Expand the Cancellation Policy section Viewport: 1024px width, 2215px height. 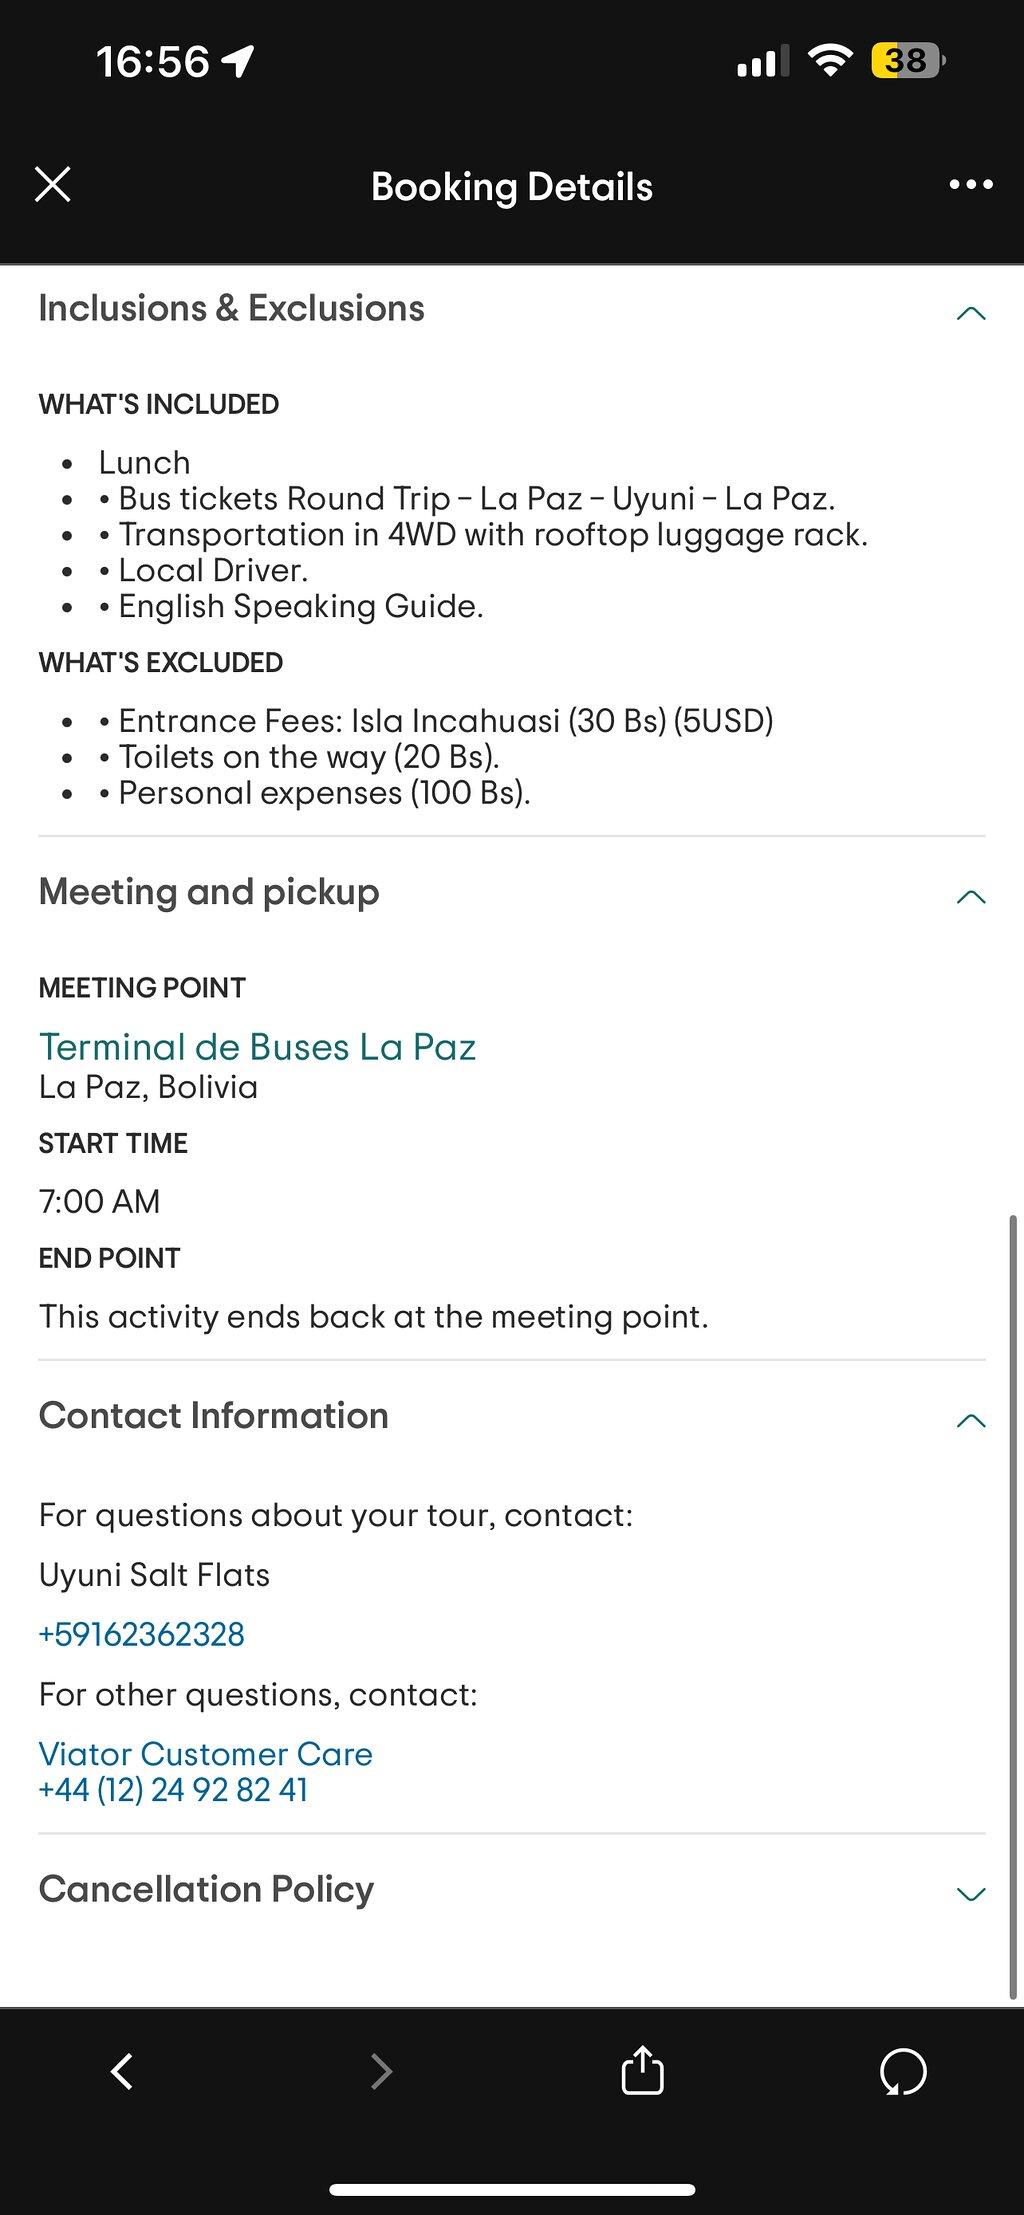[x=971, y=1894]
